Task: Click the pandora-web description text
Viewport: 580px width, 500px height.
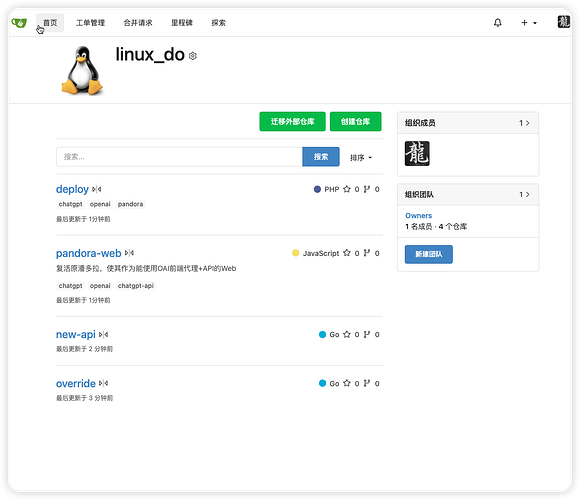Action: point(146,268)
